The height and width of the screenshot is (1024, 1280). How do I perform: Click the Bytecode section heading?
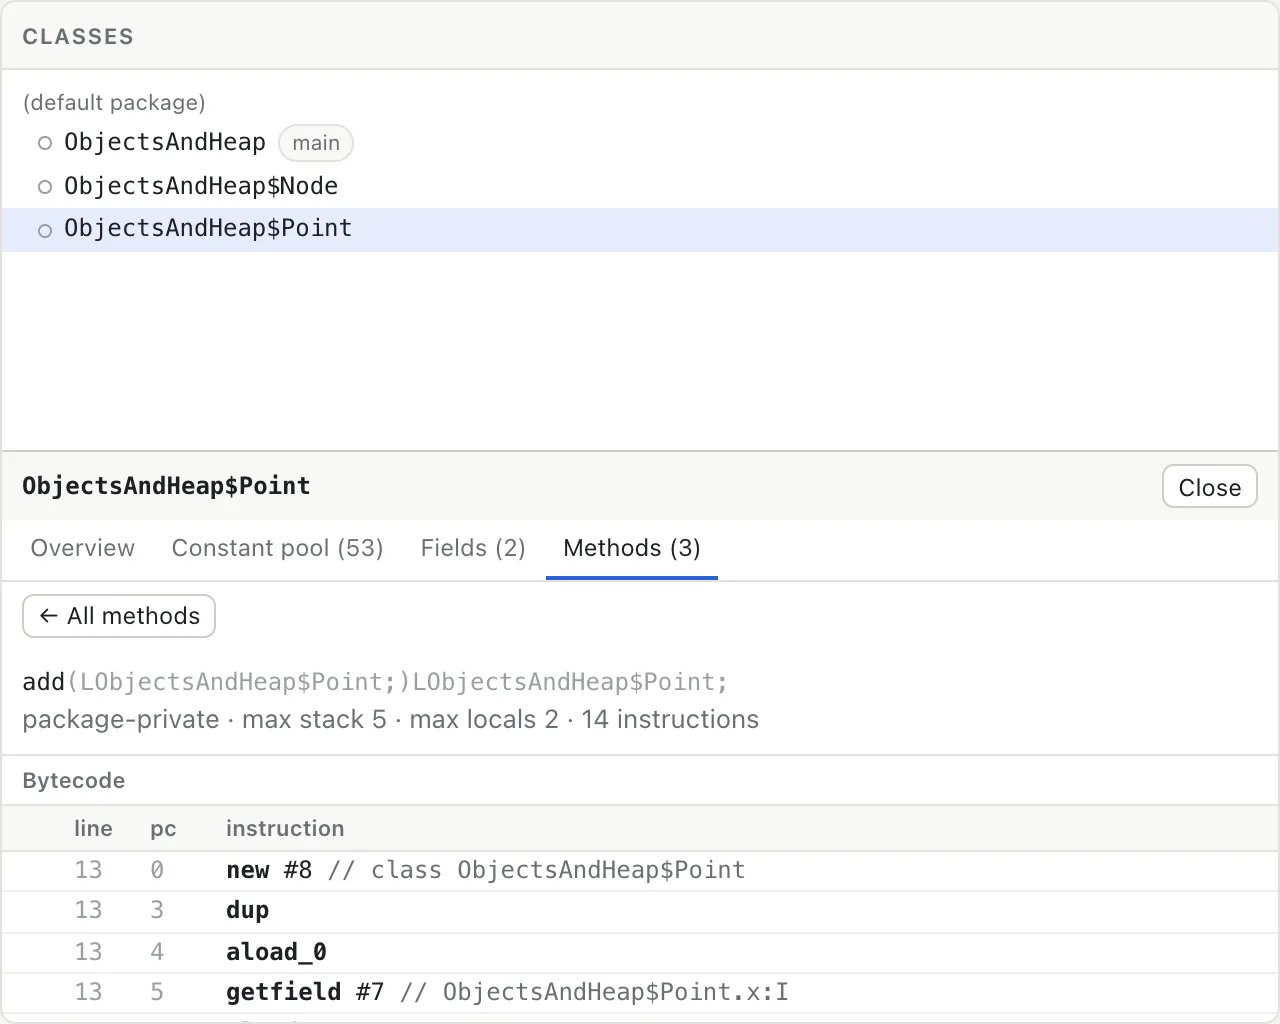click(74, 781)
